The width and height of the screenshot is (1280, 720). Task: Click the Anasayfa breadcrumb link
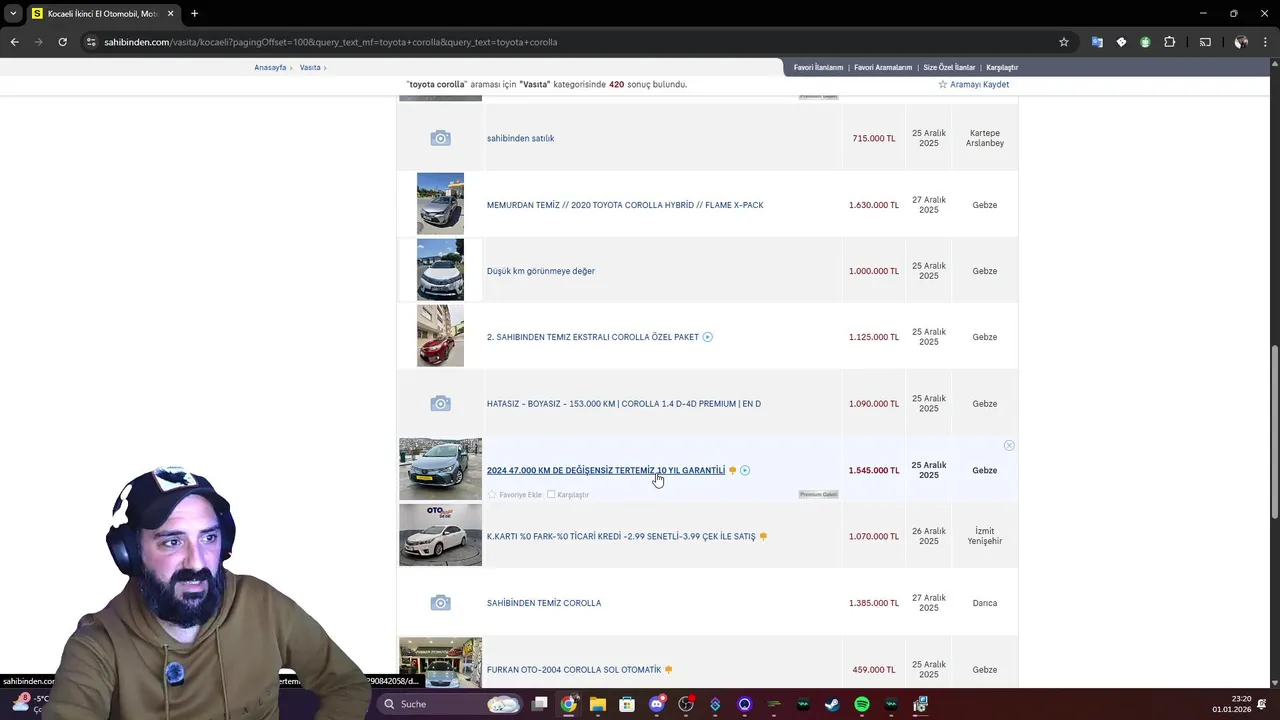pos(270,68)
